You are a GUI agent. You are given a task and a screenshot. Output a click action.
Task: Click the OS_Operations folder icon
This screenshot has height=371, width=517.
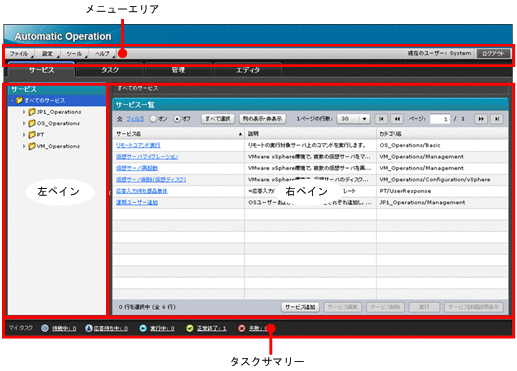[x=32, y=123]
